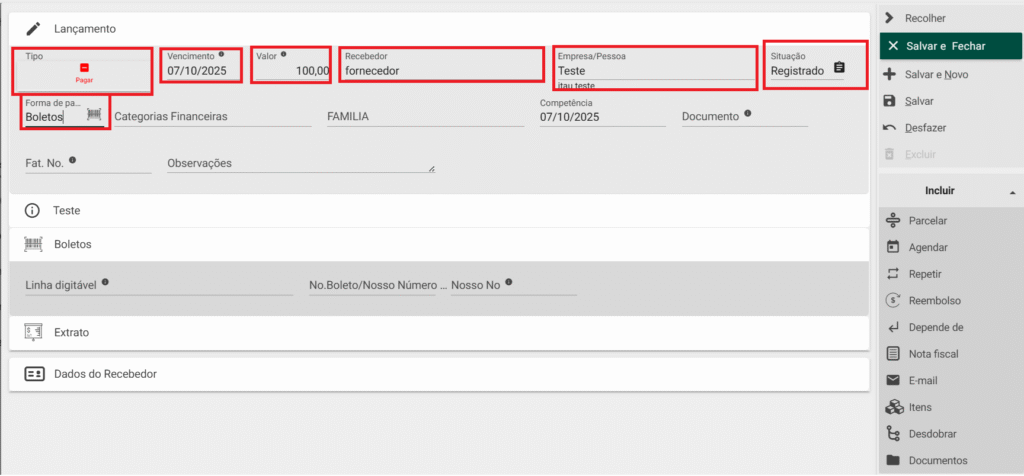Click the Nota fiscal document icon
The height and width of the screenshot is (476, 1024).
click(x=894, y=354)
